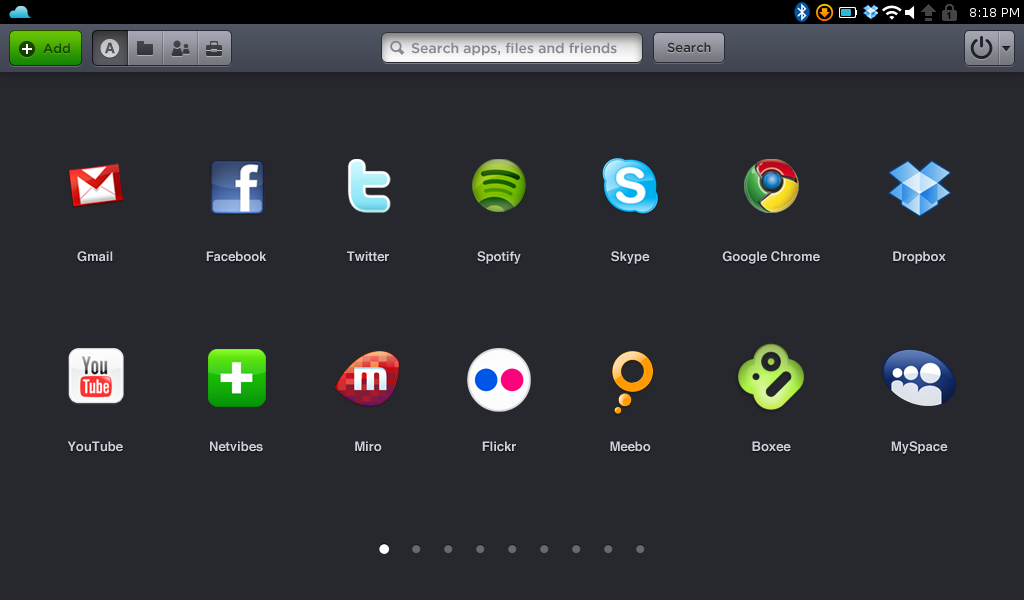Image resolution: width=1024 pixels, height=600 pixels.
Task: Click the lock icon in top bar
Action: click(x=950, y=12)
